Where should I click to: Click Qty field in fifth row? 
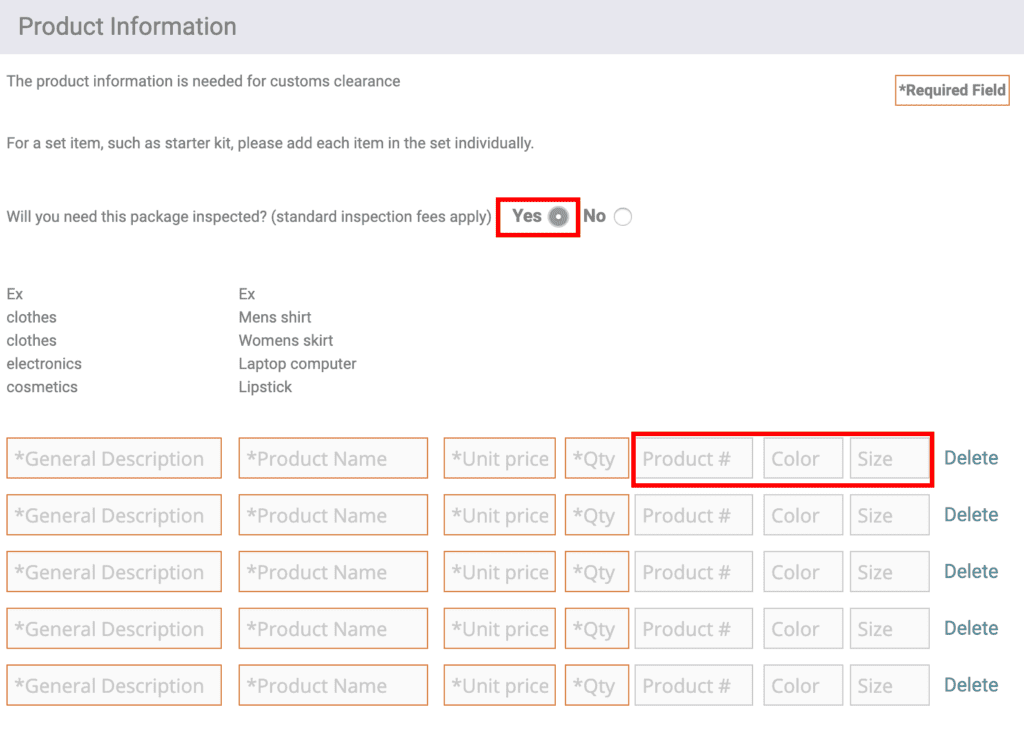point(597,686)
